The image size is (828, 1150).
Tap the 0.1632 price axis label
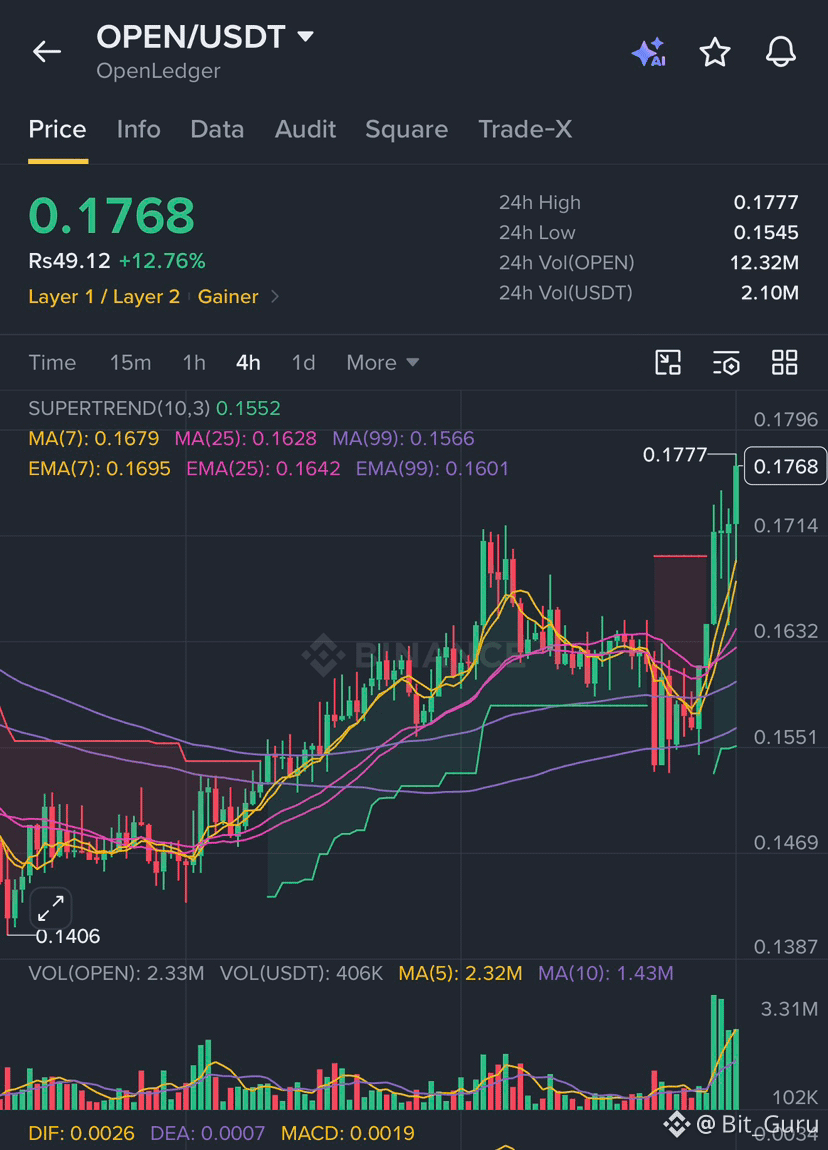(785, 631)
